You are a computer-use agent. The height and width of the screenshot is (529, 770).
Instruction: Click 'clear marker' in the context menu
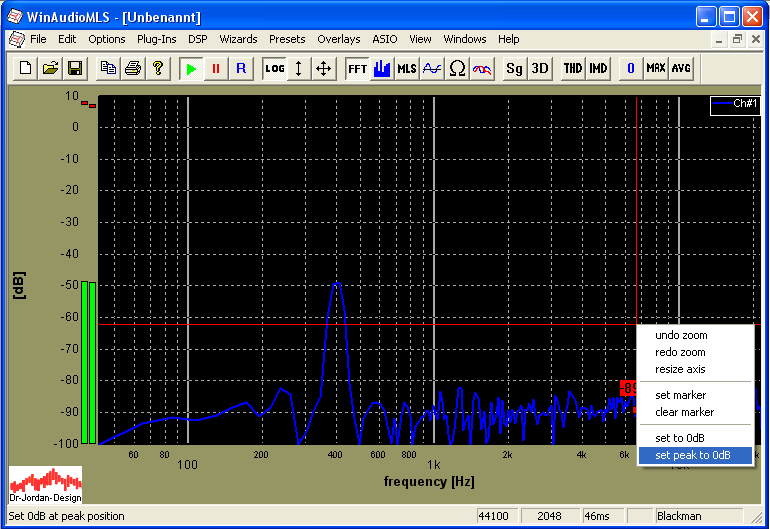click(x=684, y=412)
